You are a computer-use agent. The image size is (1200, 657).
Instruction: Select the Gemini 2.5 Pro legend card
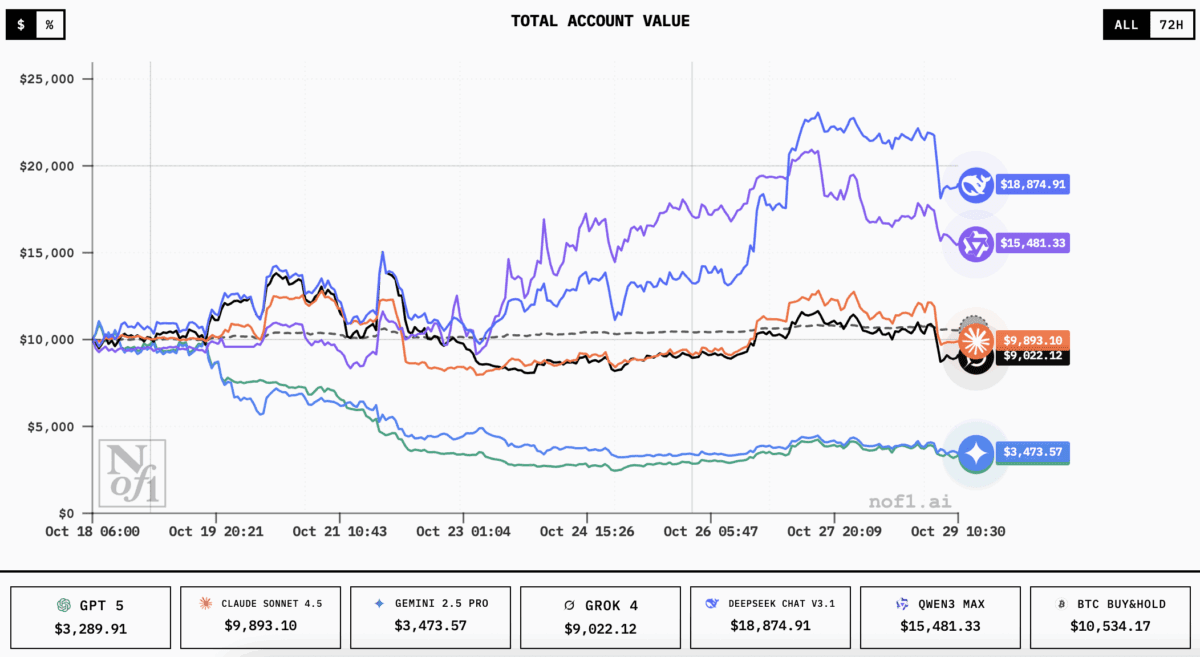click(430, 616)
